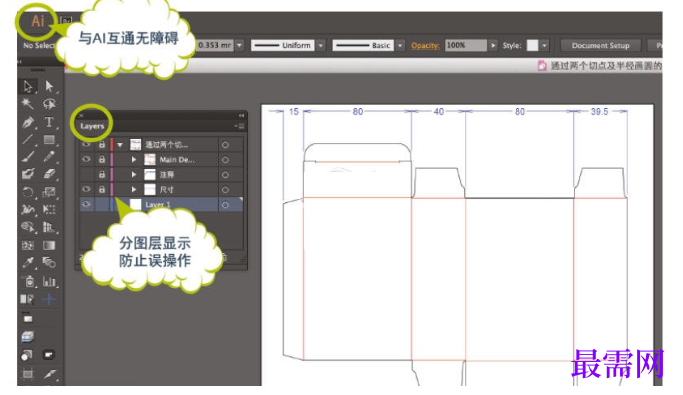Select the Type tool

(49, 122)
